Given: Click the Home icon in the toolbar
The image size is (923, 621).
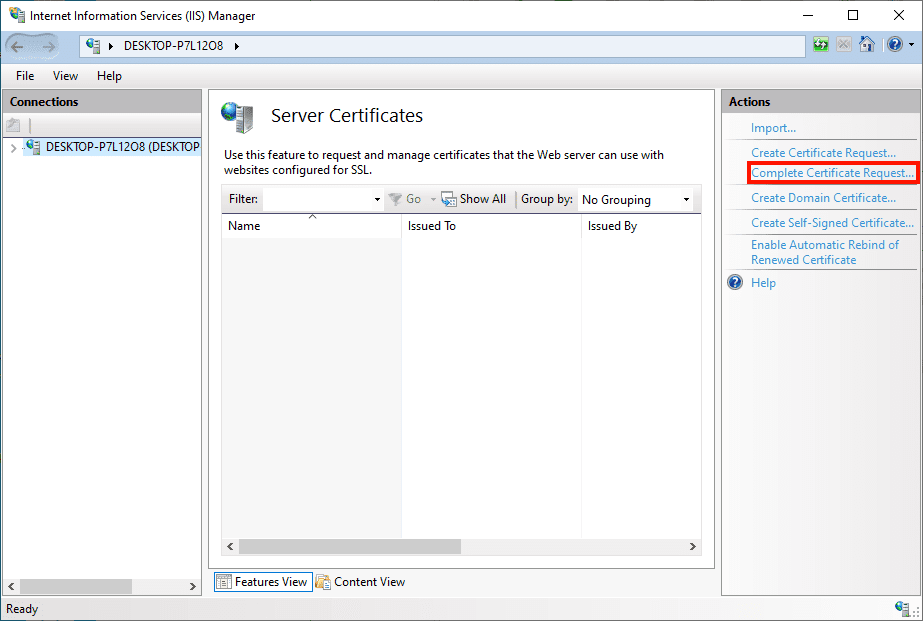Looking at the screenshot, I should point(866,44).
